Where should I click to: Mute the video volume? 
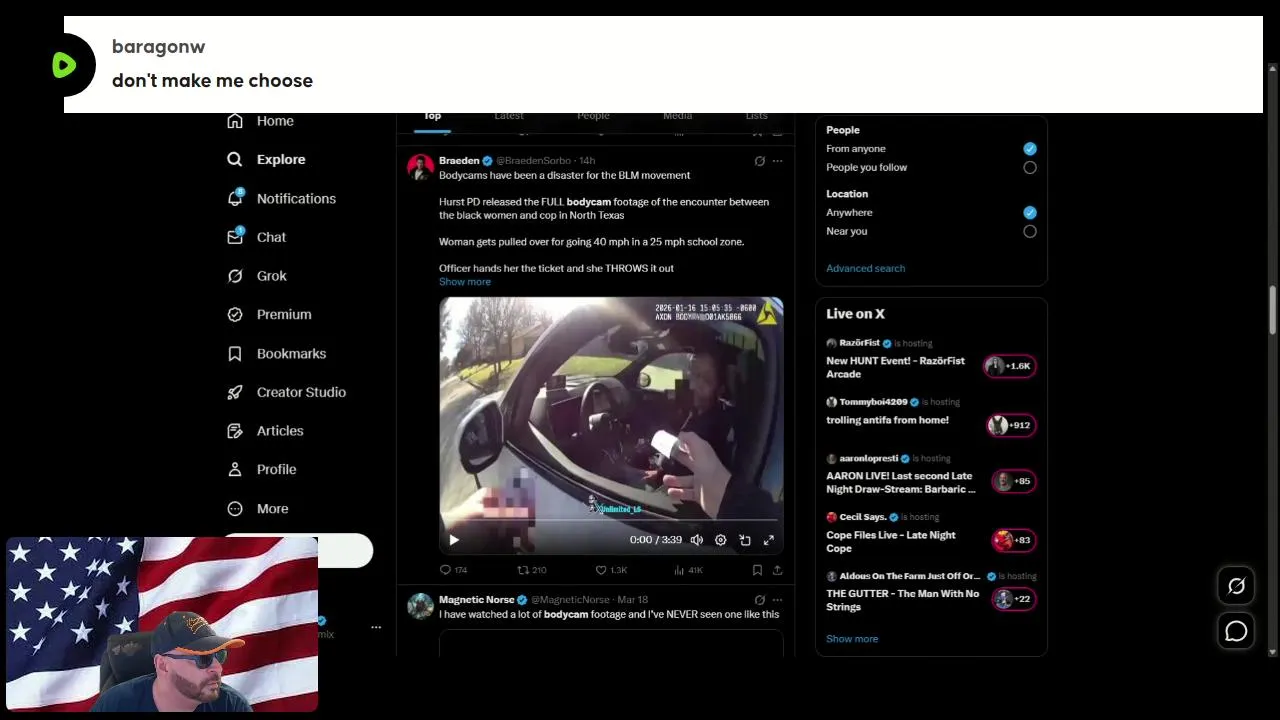point(697,540)
